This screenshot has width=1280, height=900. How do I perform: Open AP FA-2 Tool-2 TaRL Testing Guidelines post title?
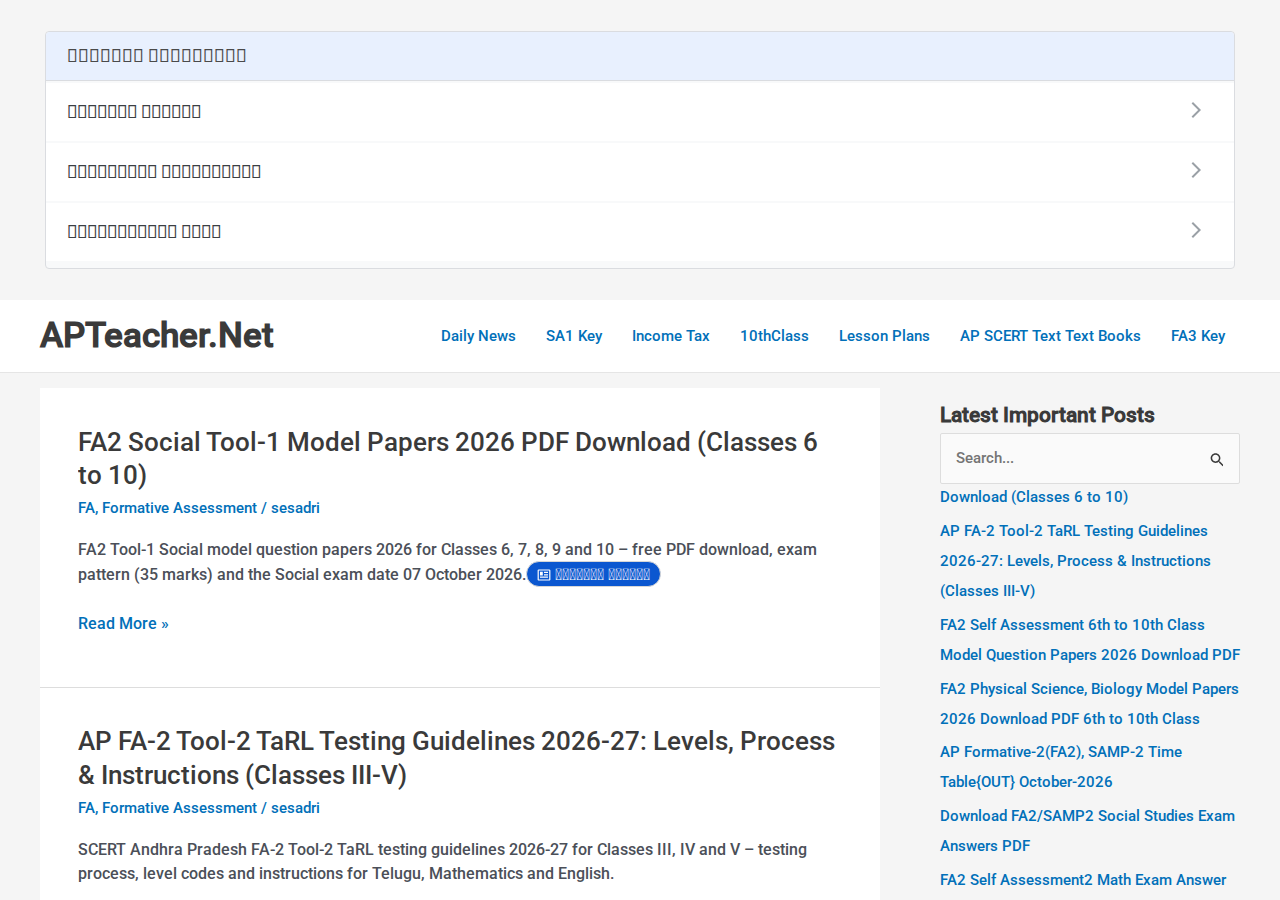pyautogui.click(x=456, y=758)
